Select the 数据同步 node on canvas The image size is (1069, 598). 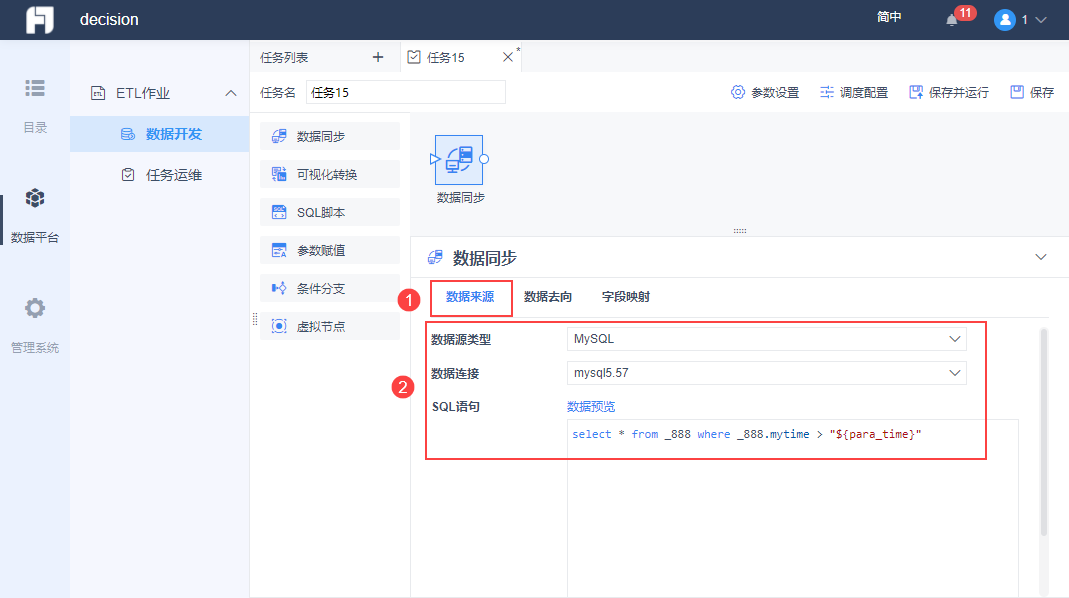tap(459, 160)
